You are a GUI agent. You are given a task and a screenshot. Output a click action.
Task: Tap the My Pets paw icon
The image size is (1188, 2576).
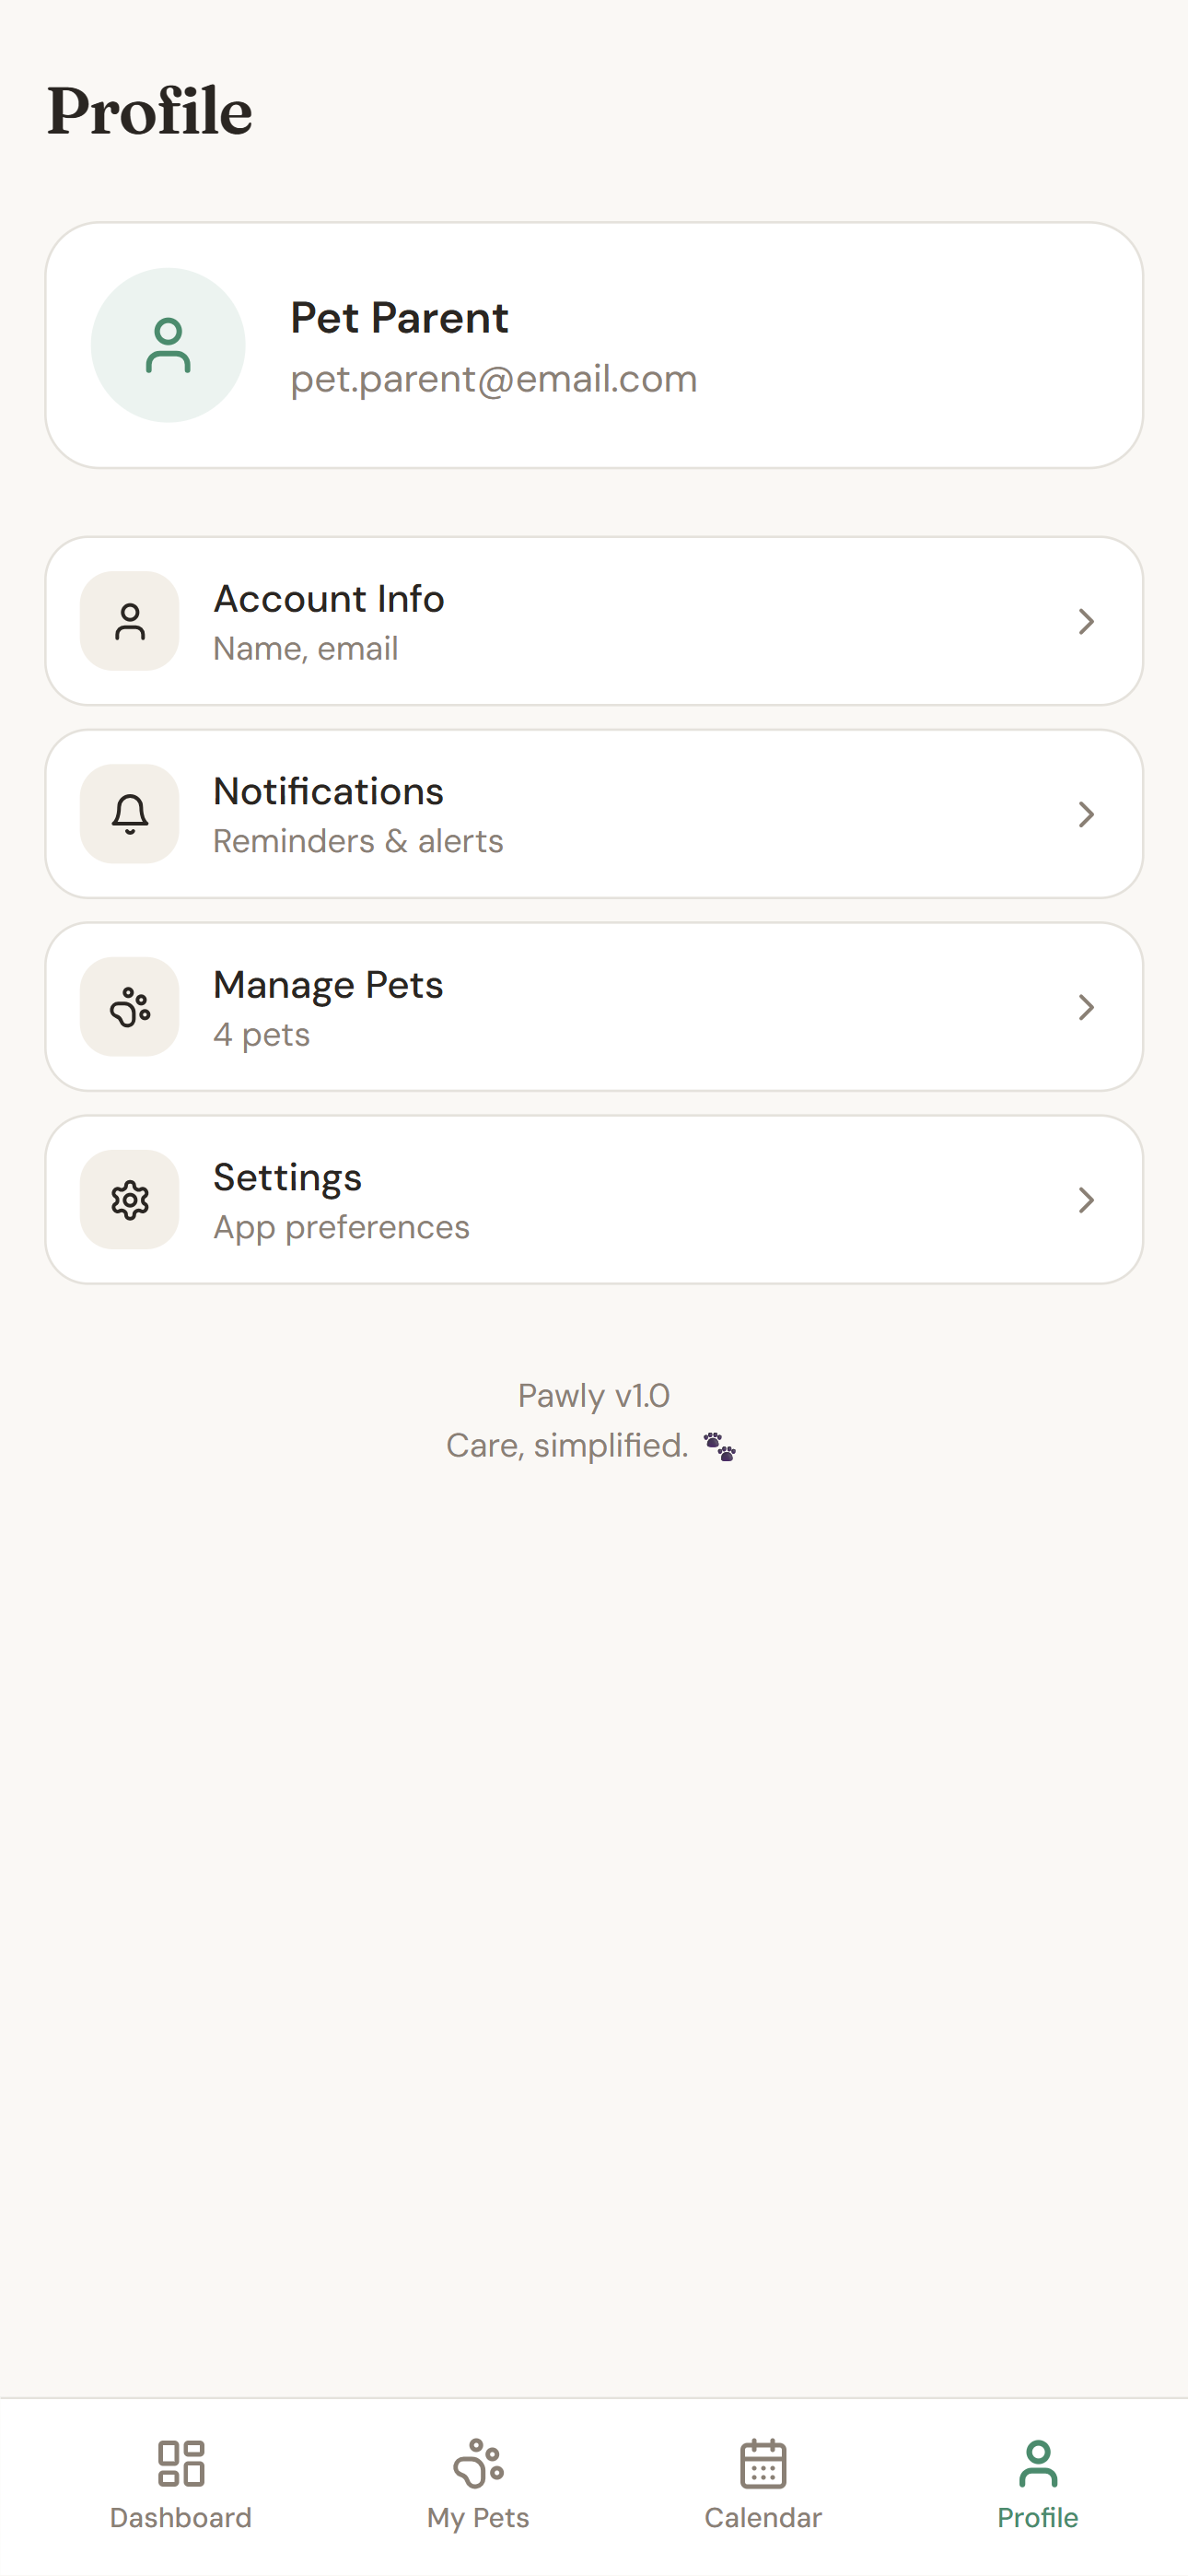click(478, 2463)
